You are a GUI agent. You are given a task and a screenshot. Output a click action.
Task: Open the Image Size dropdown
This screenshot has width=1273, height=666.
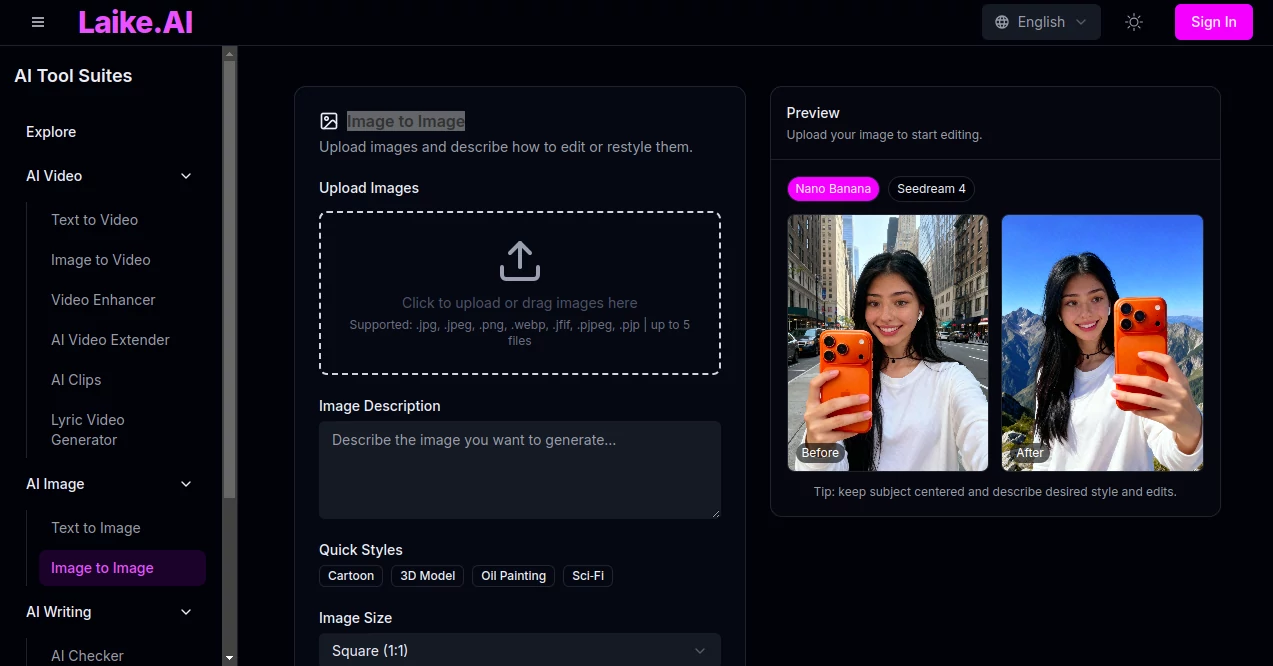pyautogui.click(x=519, y=649)
